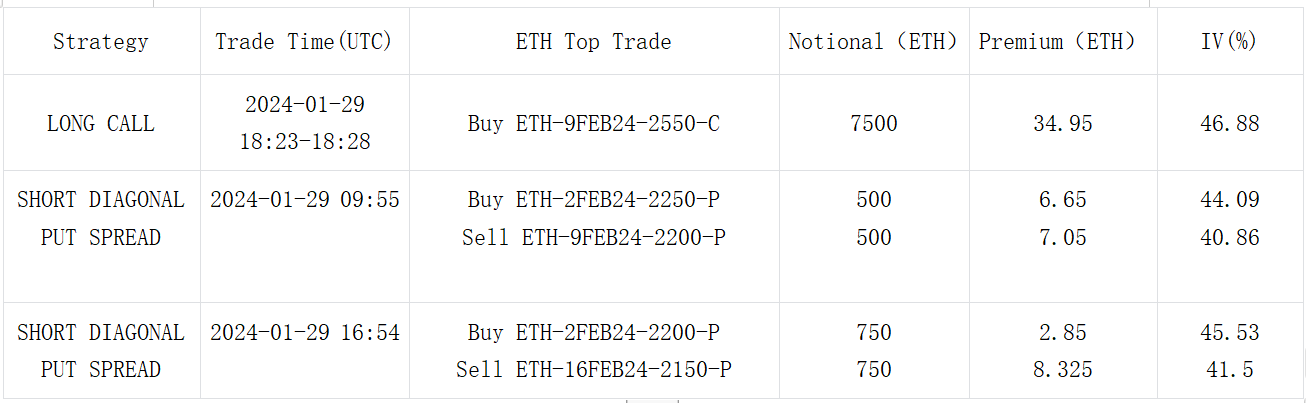Click the 34.95 premium value

pyautogui.click(x=1063, y=124)
